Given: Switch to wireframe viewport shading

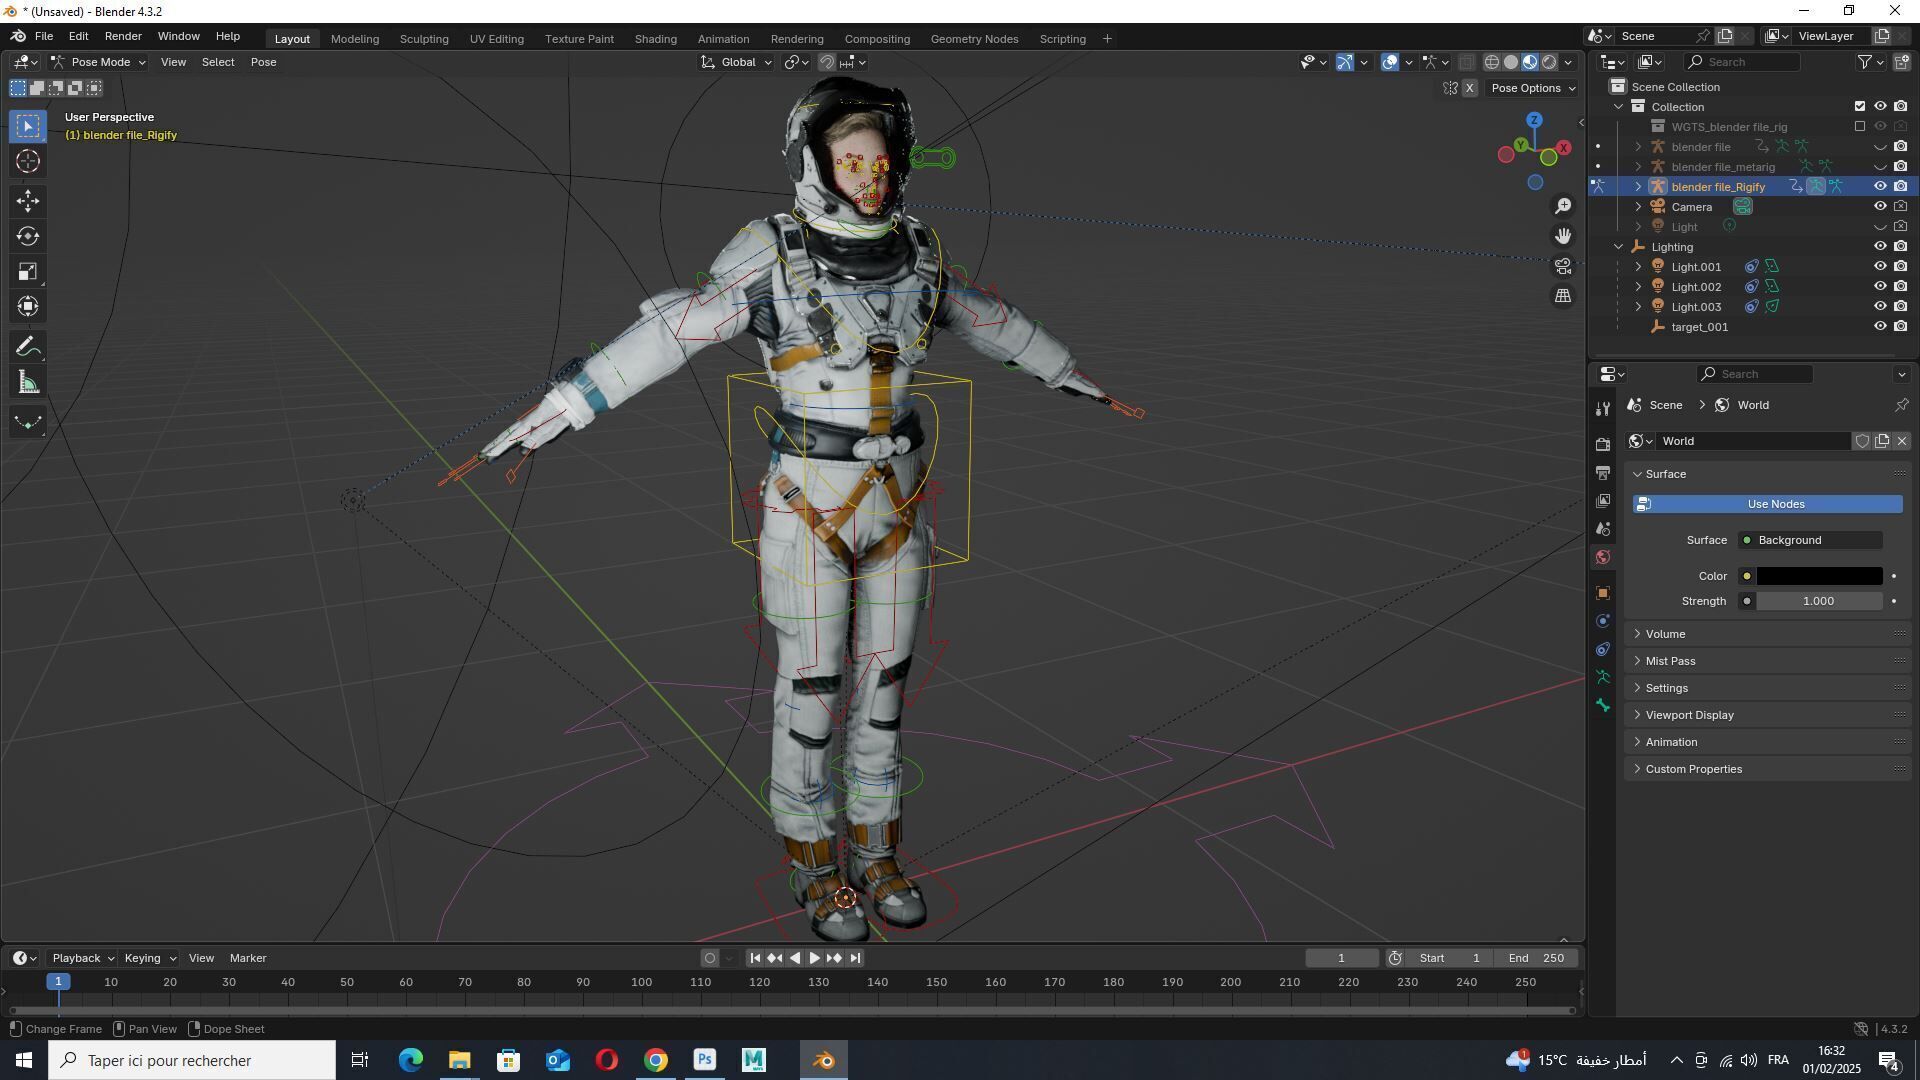Looking at the screenshot, I should 1491,62.
